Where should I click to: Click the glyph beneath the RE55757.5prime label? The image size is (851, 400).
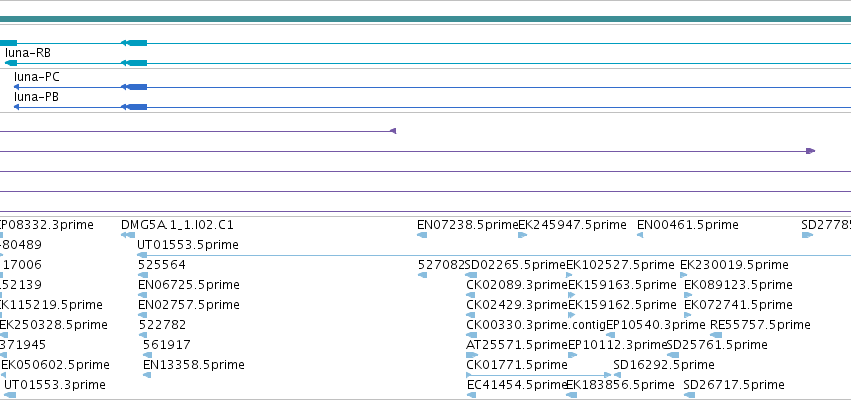pos(716,335)
